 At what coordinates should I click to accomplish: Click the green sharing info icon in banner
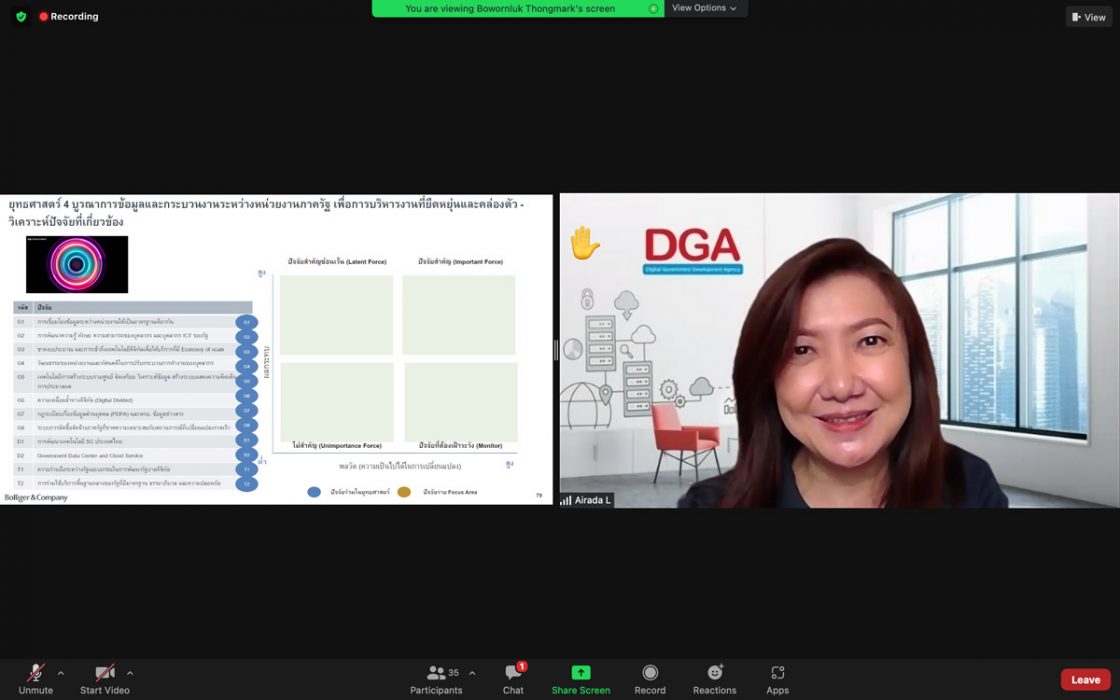click(653, 9)
